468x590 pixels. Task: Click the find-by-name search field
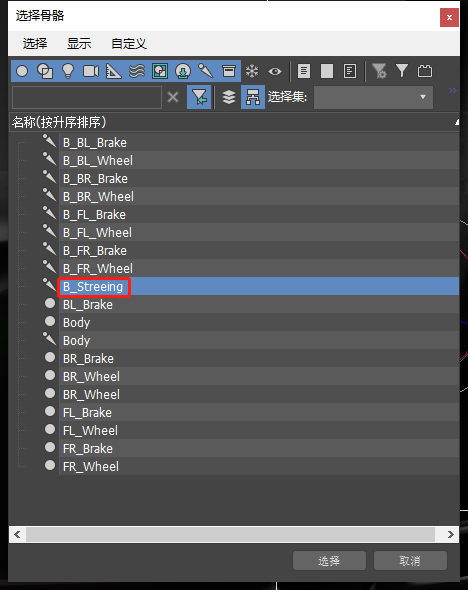(87, 97)
